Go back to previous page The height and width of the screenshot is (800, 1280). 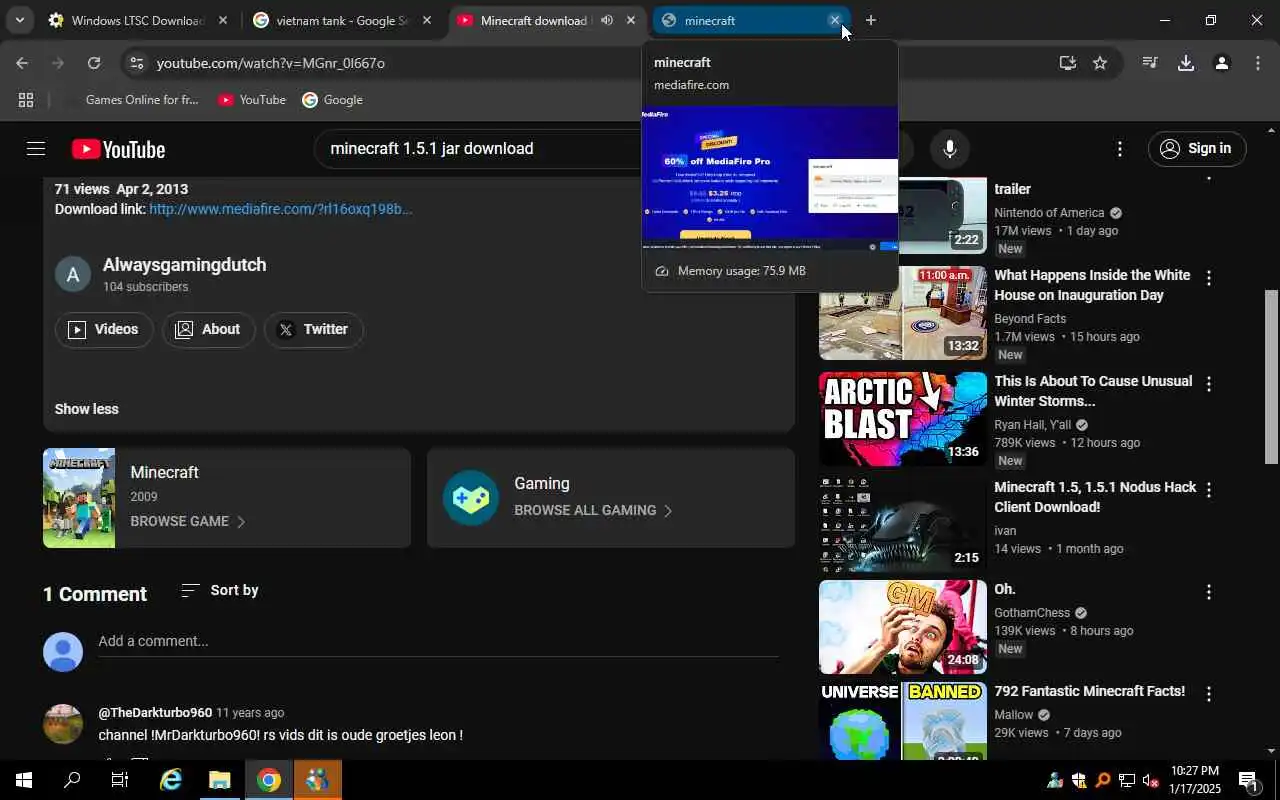coord(22,63)
